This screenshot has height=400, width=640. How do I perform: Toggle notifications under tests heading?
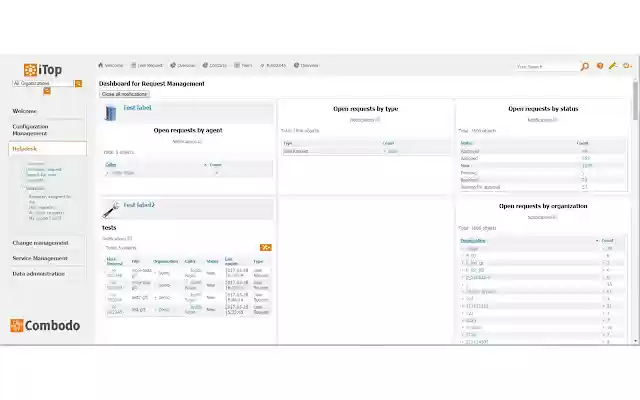pyautogui.click(x=117, y=238)
